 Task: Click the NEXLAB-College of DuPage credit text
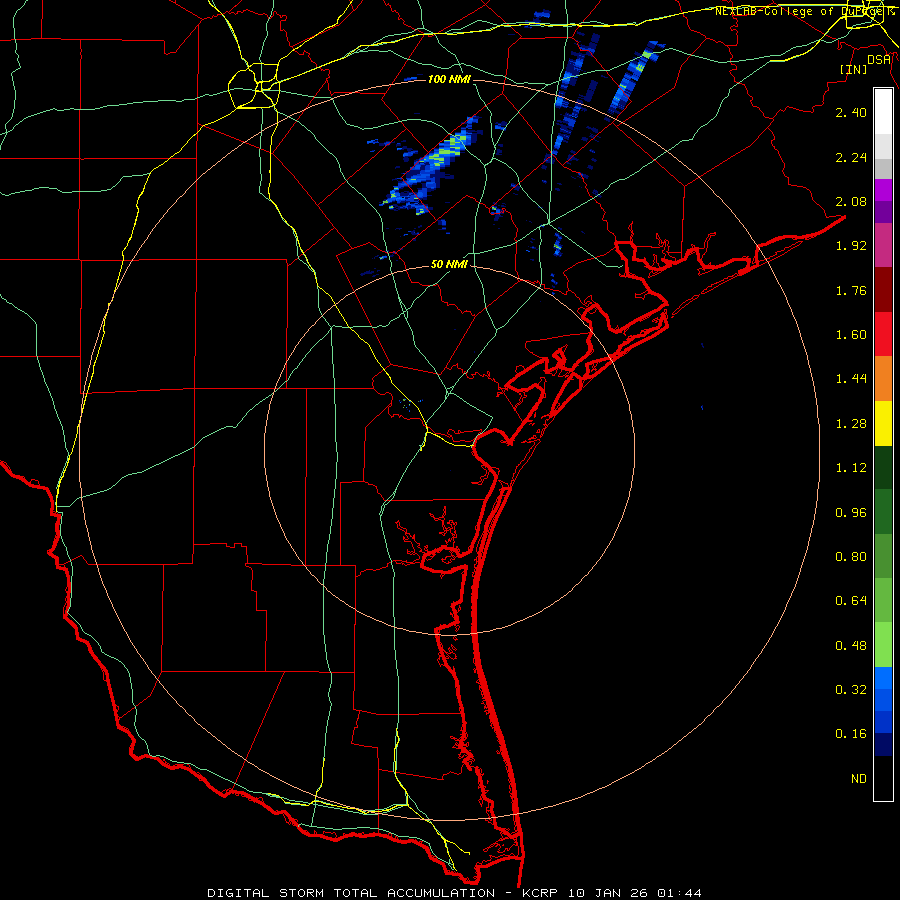804,11
